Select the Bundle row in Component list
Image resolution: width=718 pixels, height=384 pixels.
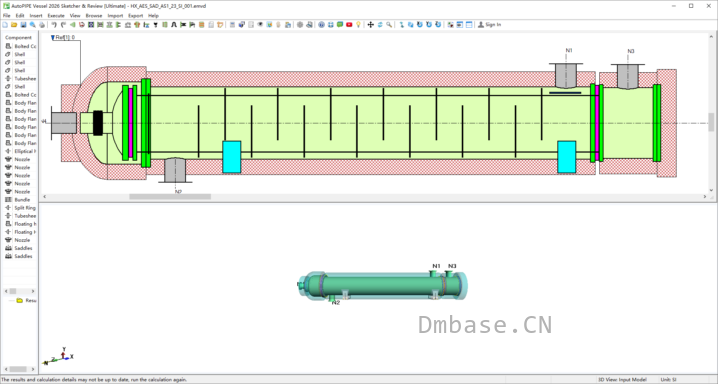(x=21, y=200)
